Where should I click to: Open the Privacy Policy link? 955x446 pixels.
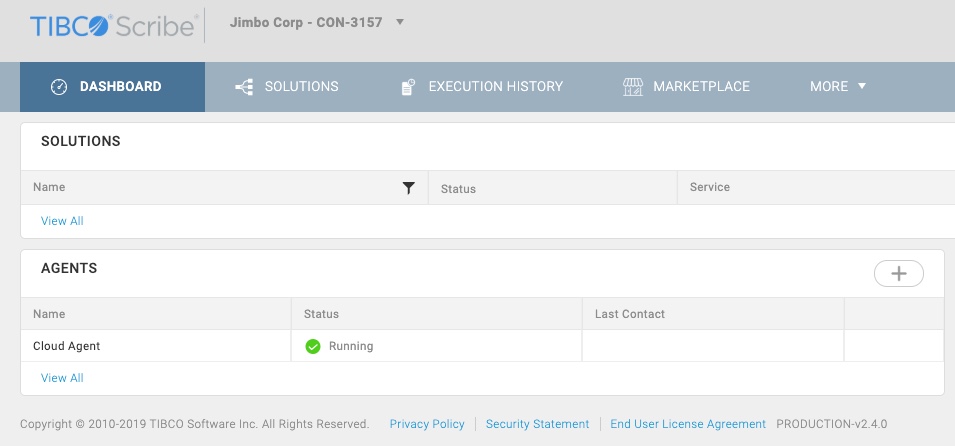(427, 424)
